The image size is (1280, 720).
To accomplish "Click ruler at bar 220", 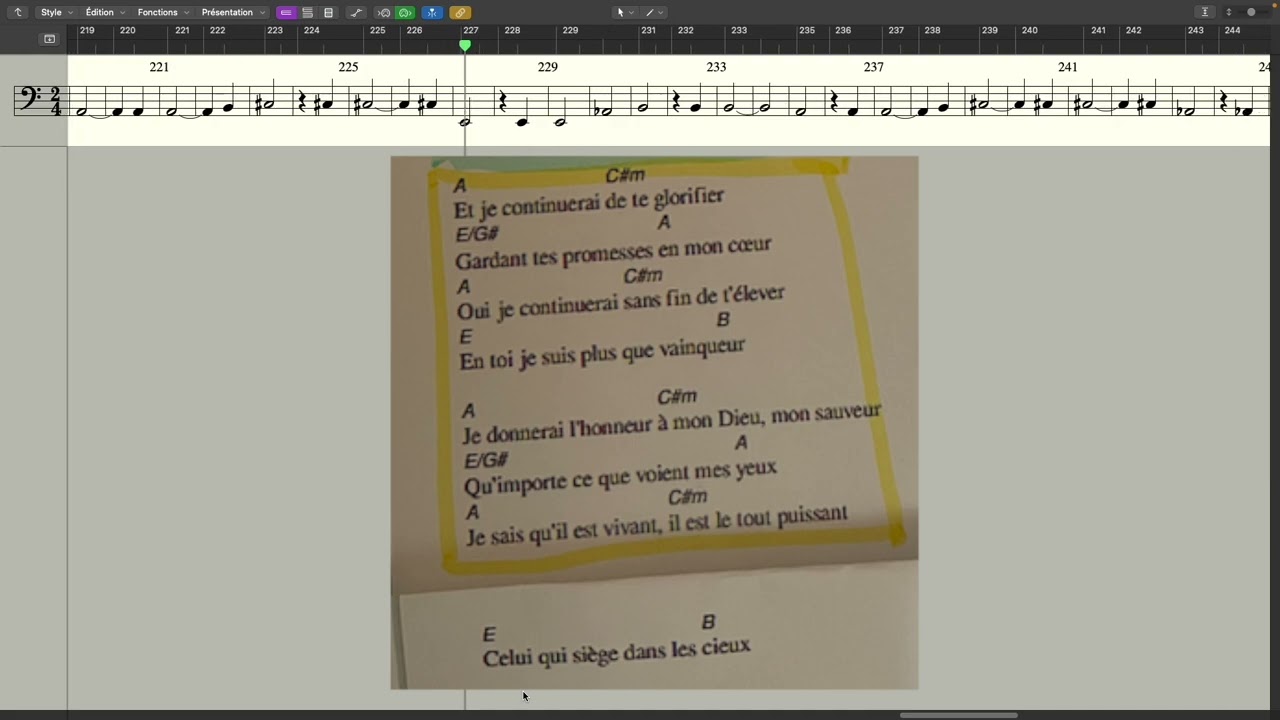I will [128, 31].
